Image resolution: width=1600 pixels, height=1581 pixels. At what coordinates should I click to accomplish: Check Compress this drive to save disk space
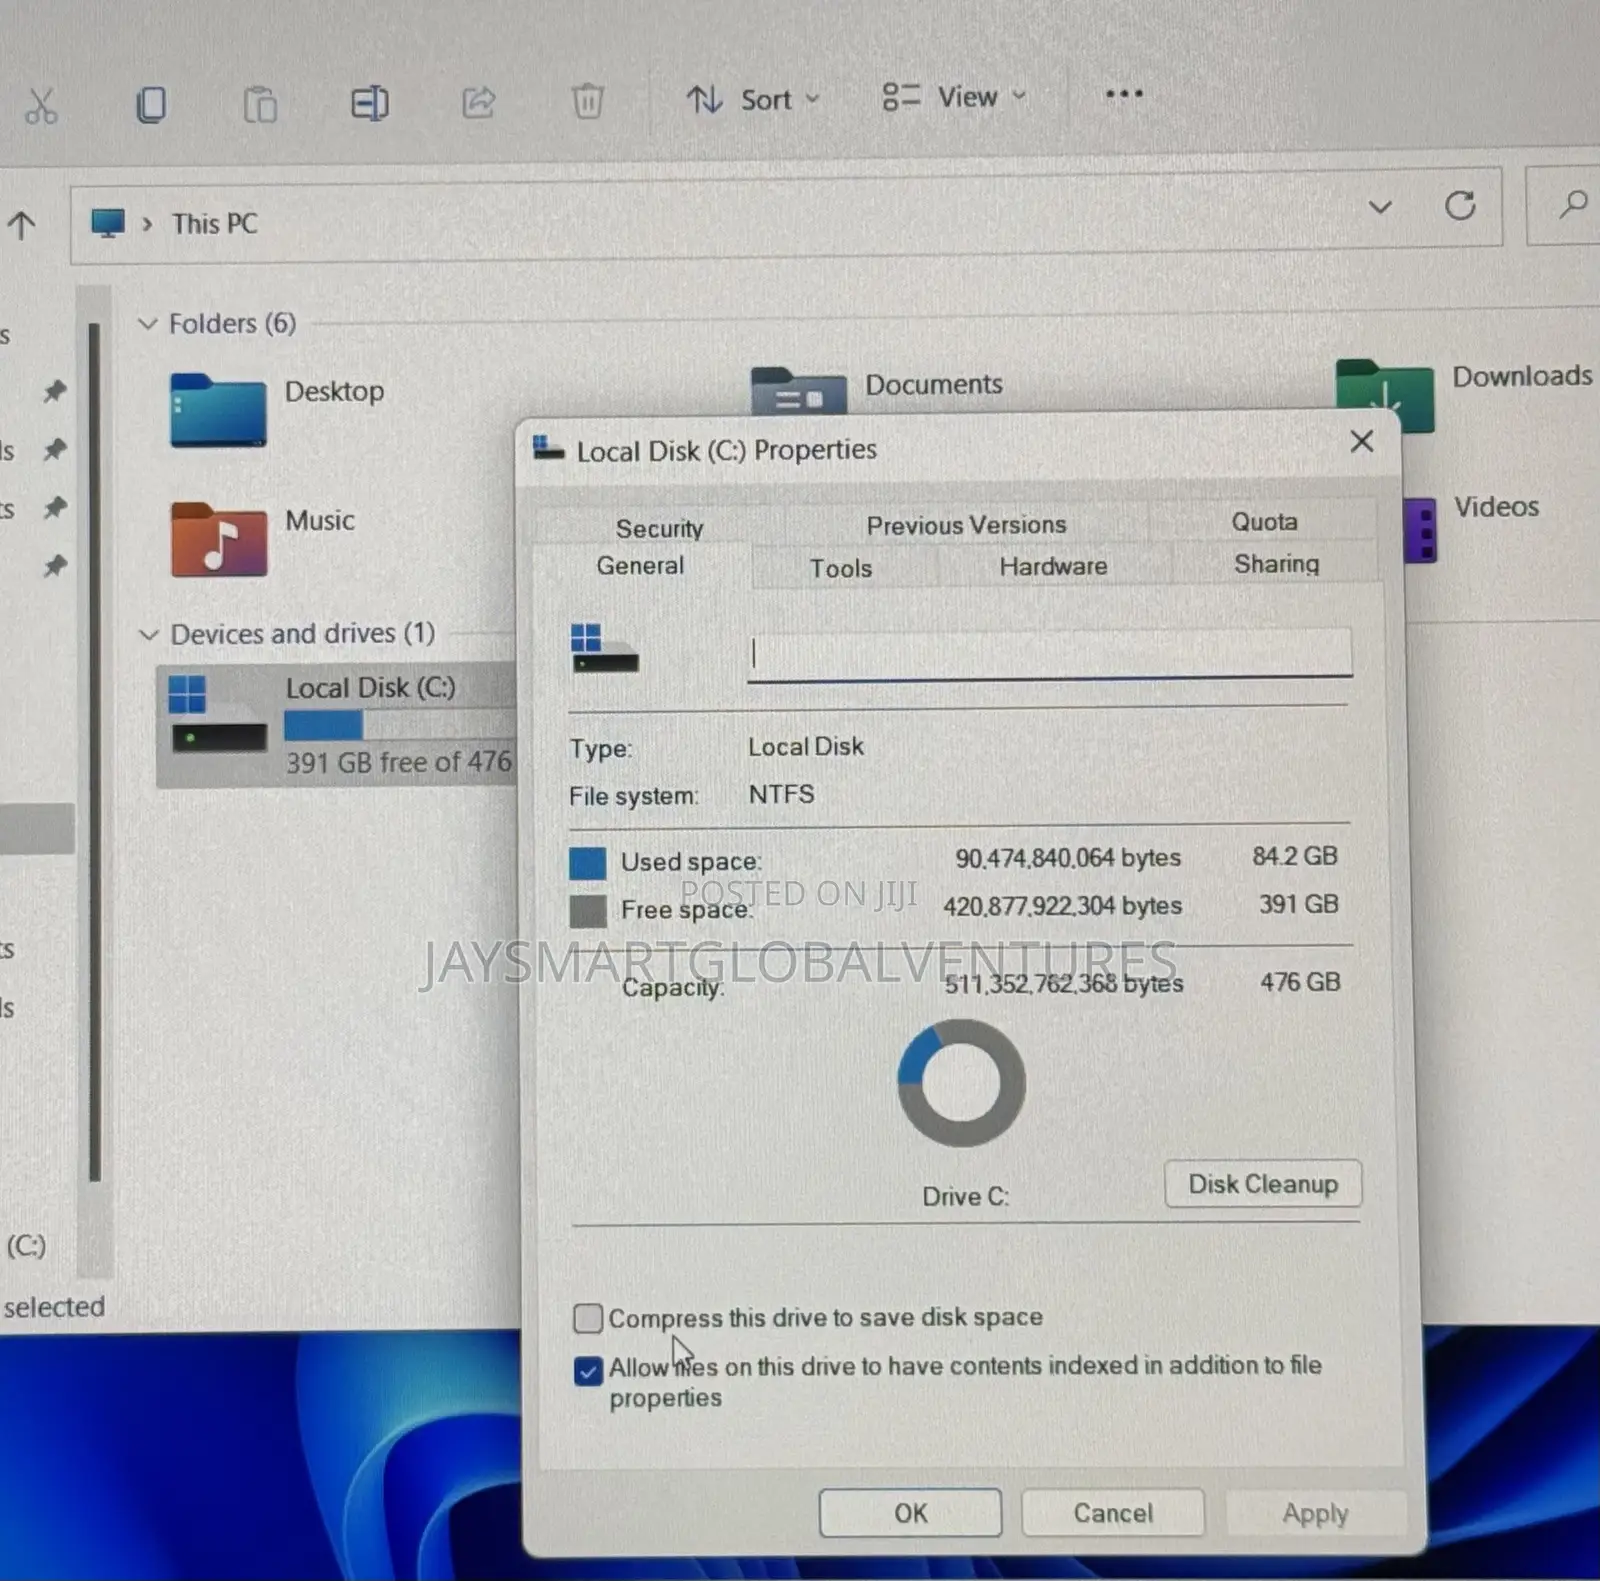point(588,1318)
